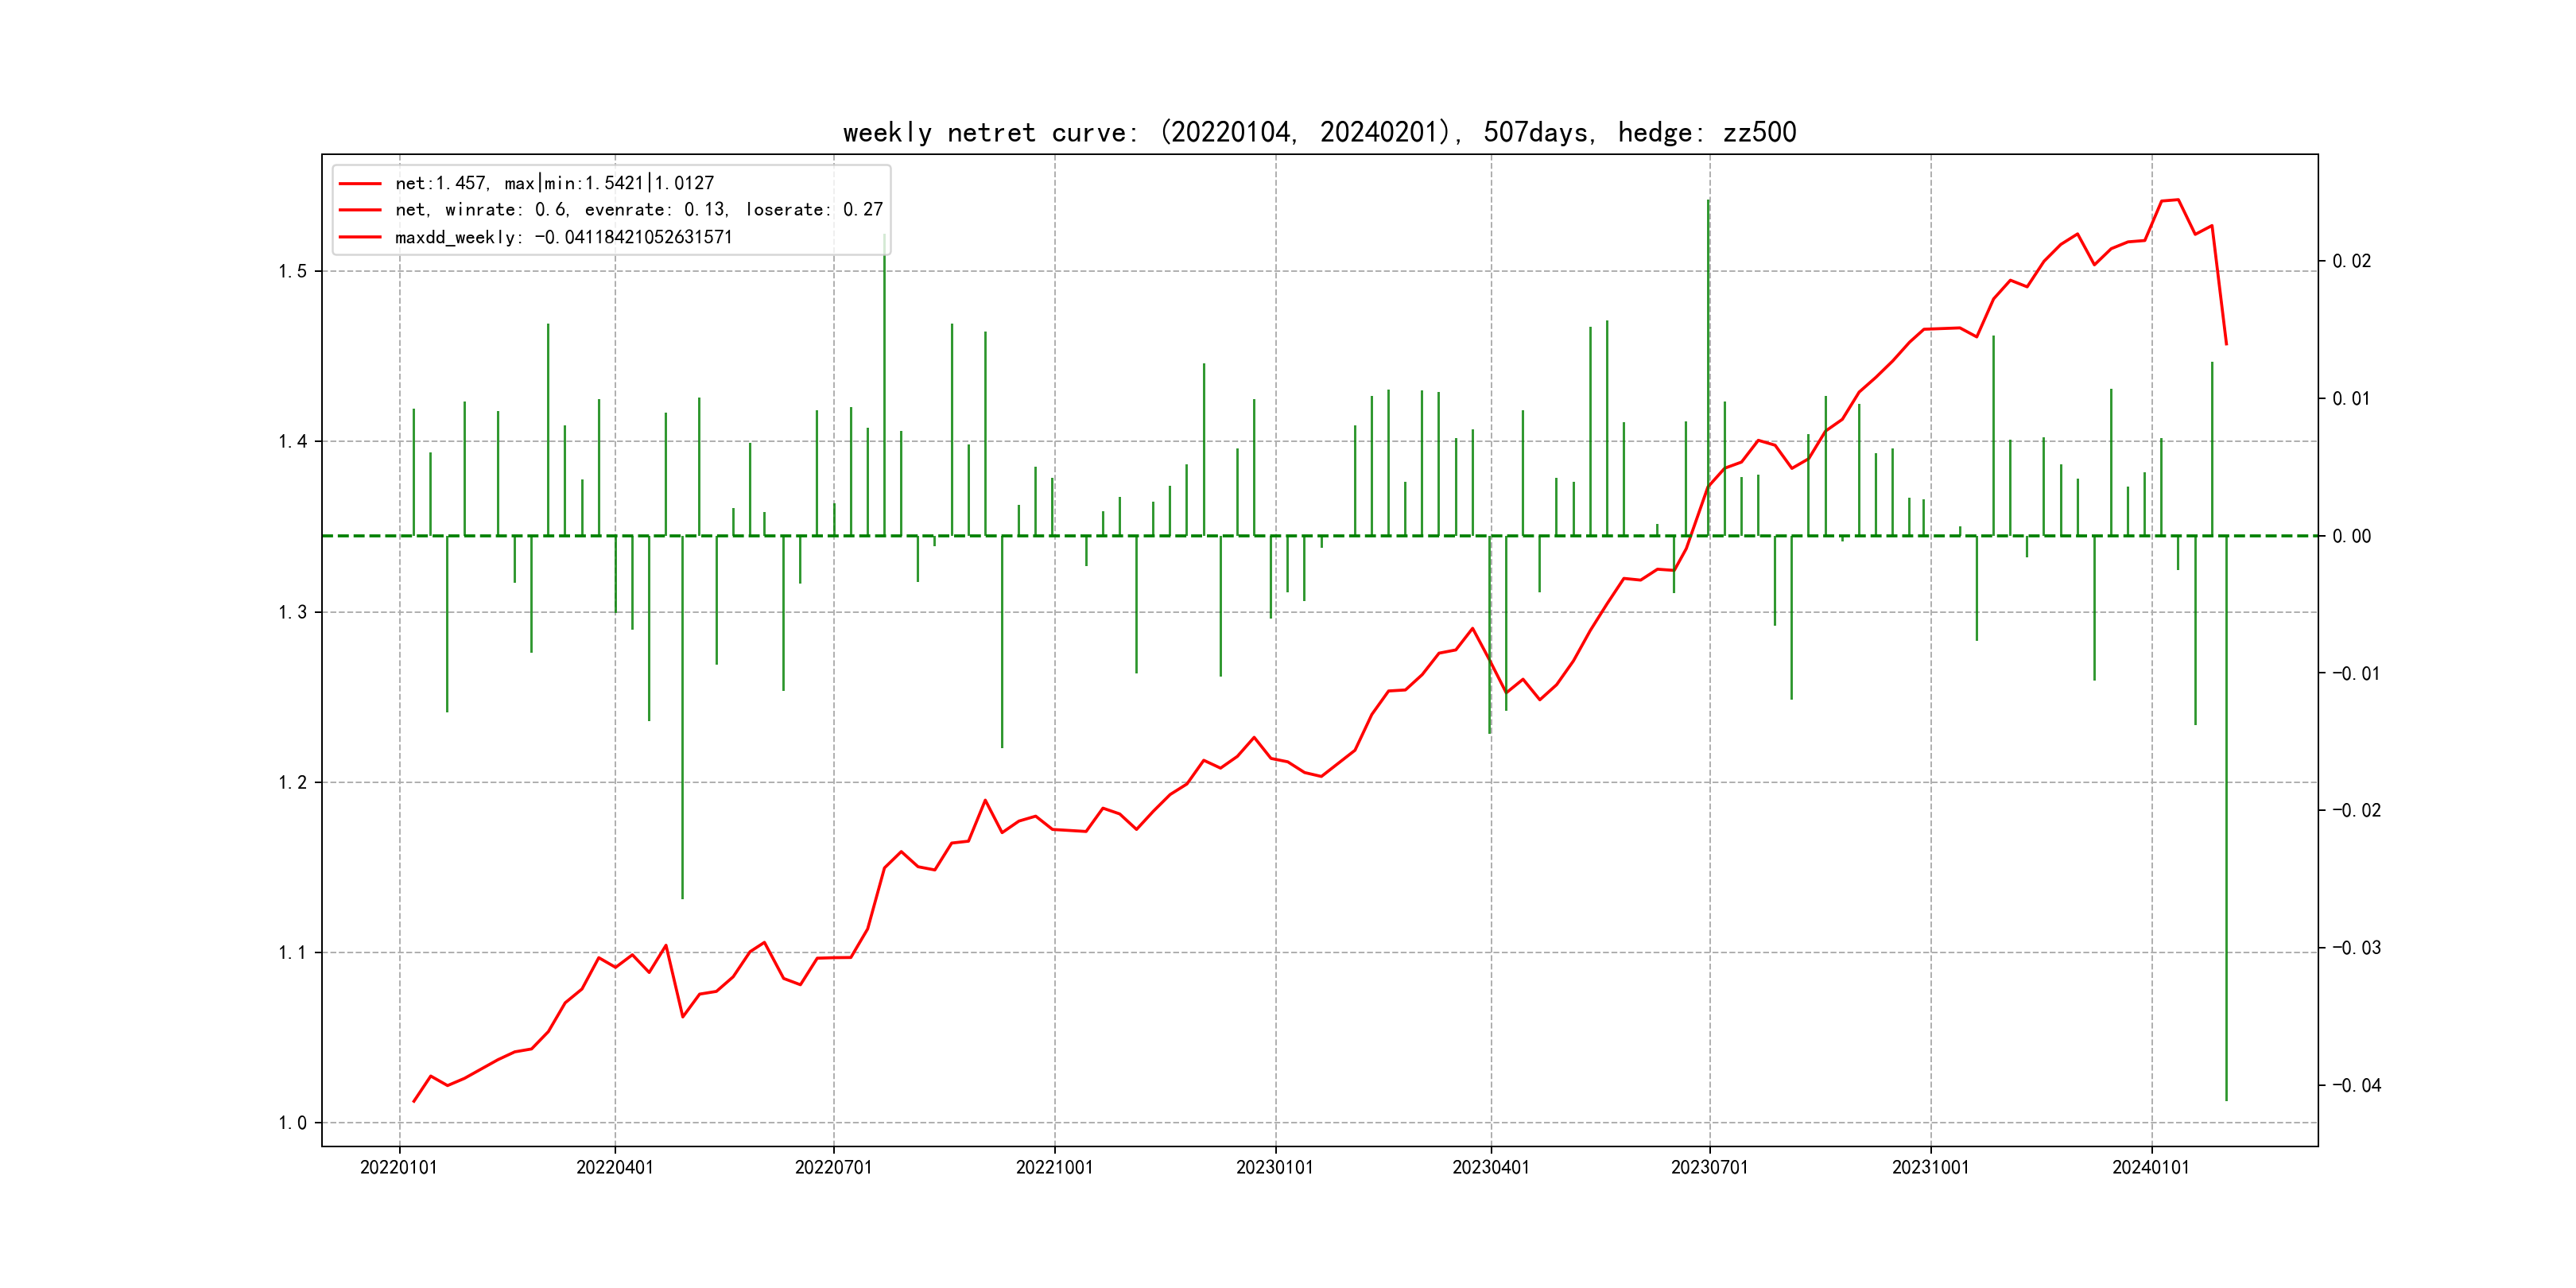
Task: Click x-axis label 20230101
Action: pos(1274,1167)
